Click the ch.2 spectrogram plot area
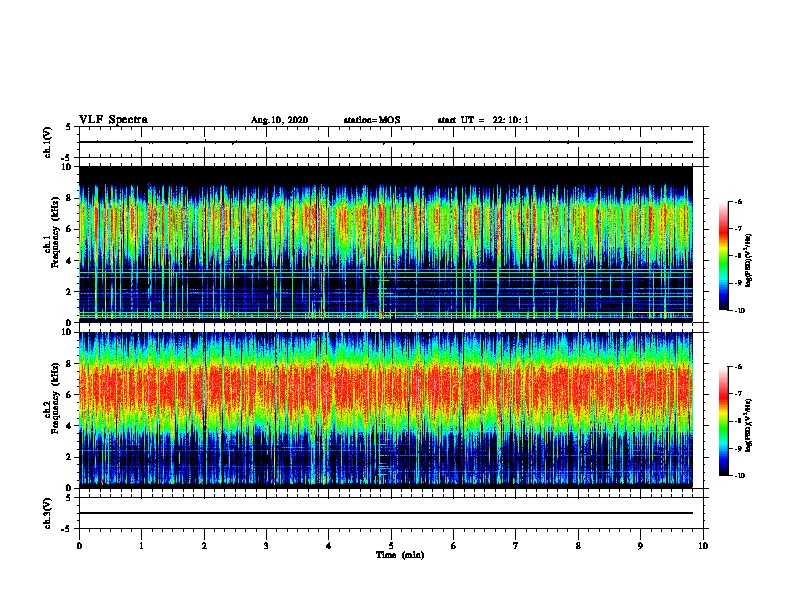This screenshot has height=612, width=792. point(386,410)
